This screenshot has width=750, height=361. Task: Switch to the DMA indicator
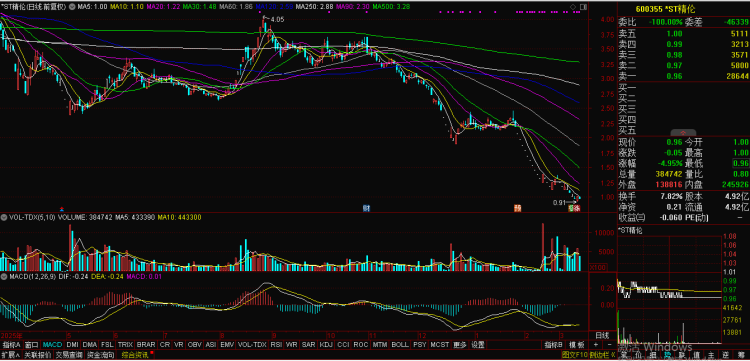coord(89,345)
